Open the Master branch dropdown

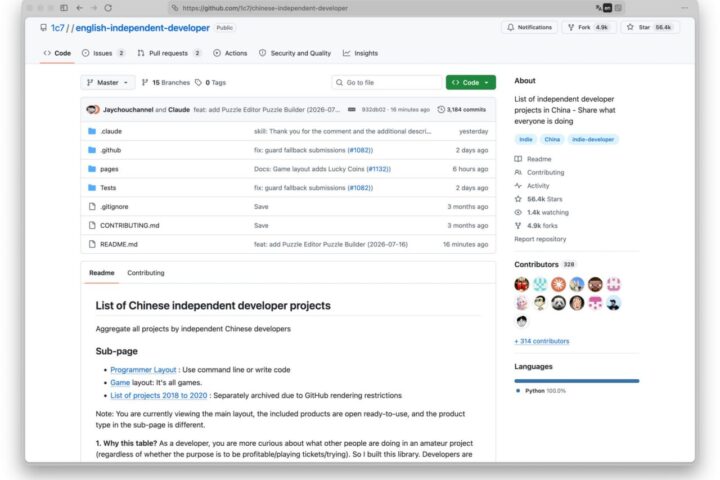pyautogui.click(x=108, y=83)
